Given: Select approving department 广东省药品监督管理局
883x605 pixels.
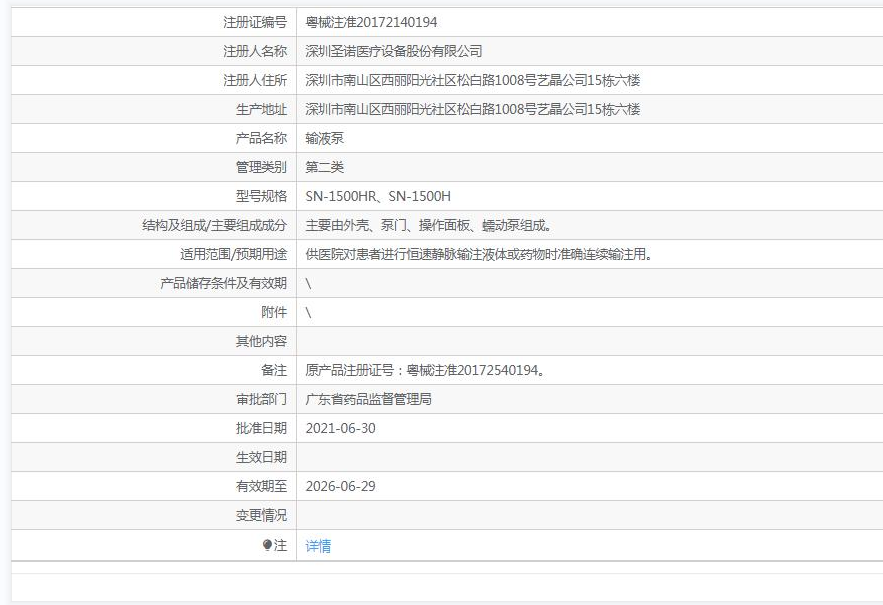Looking at the screenshot, I should [368, 399].
